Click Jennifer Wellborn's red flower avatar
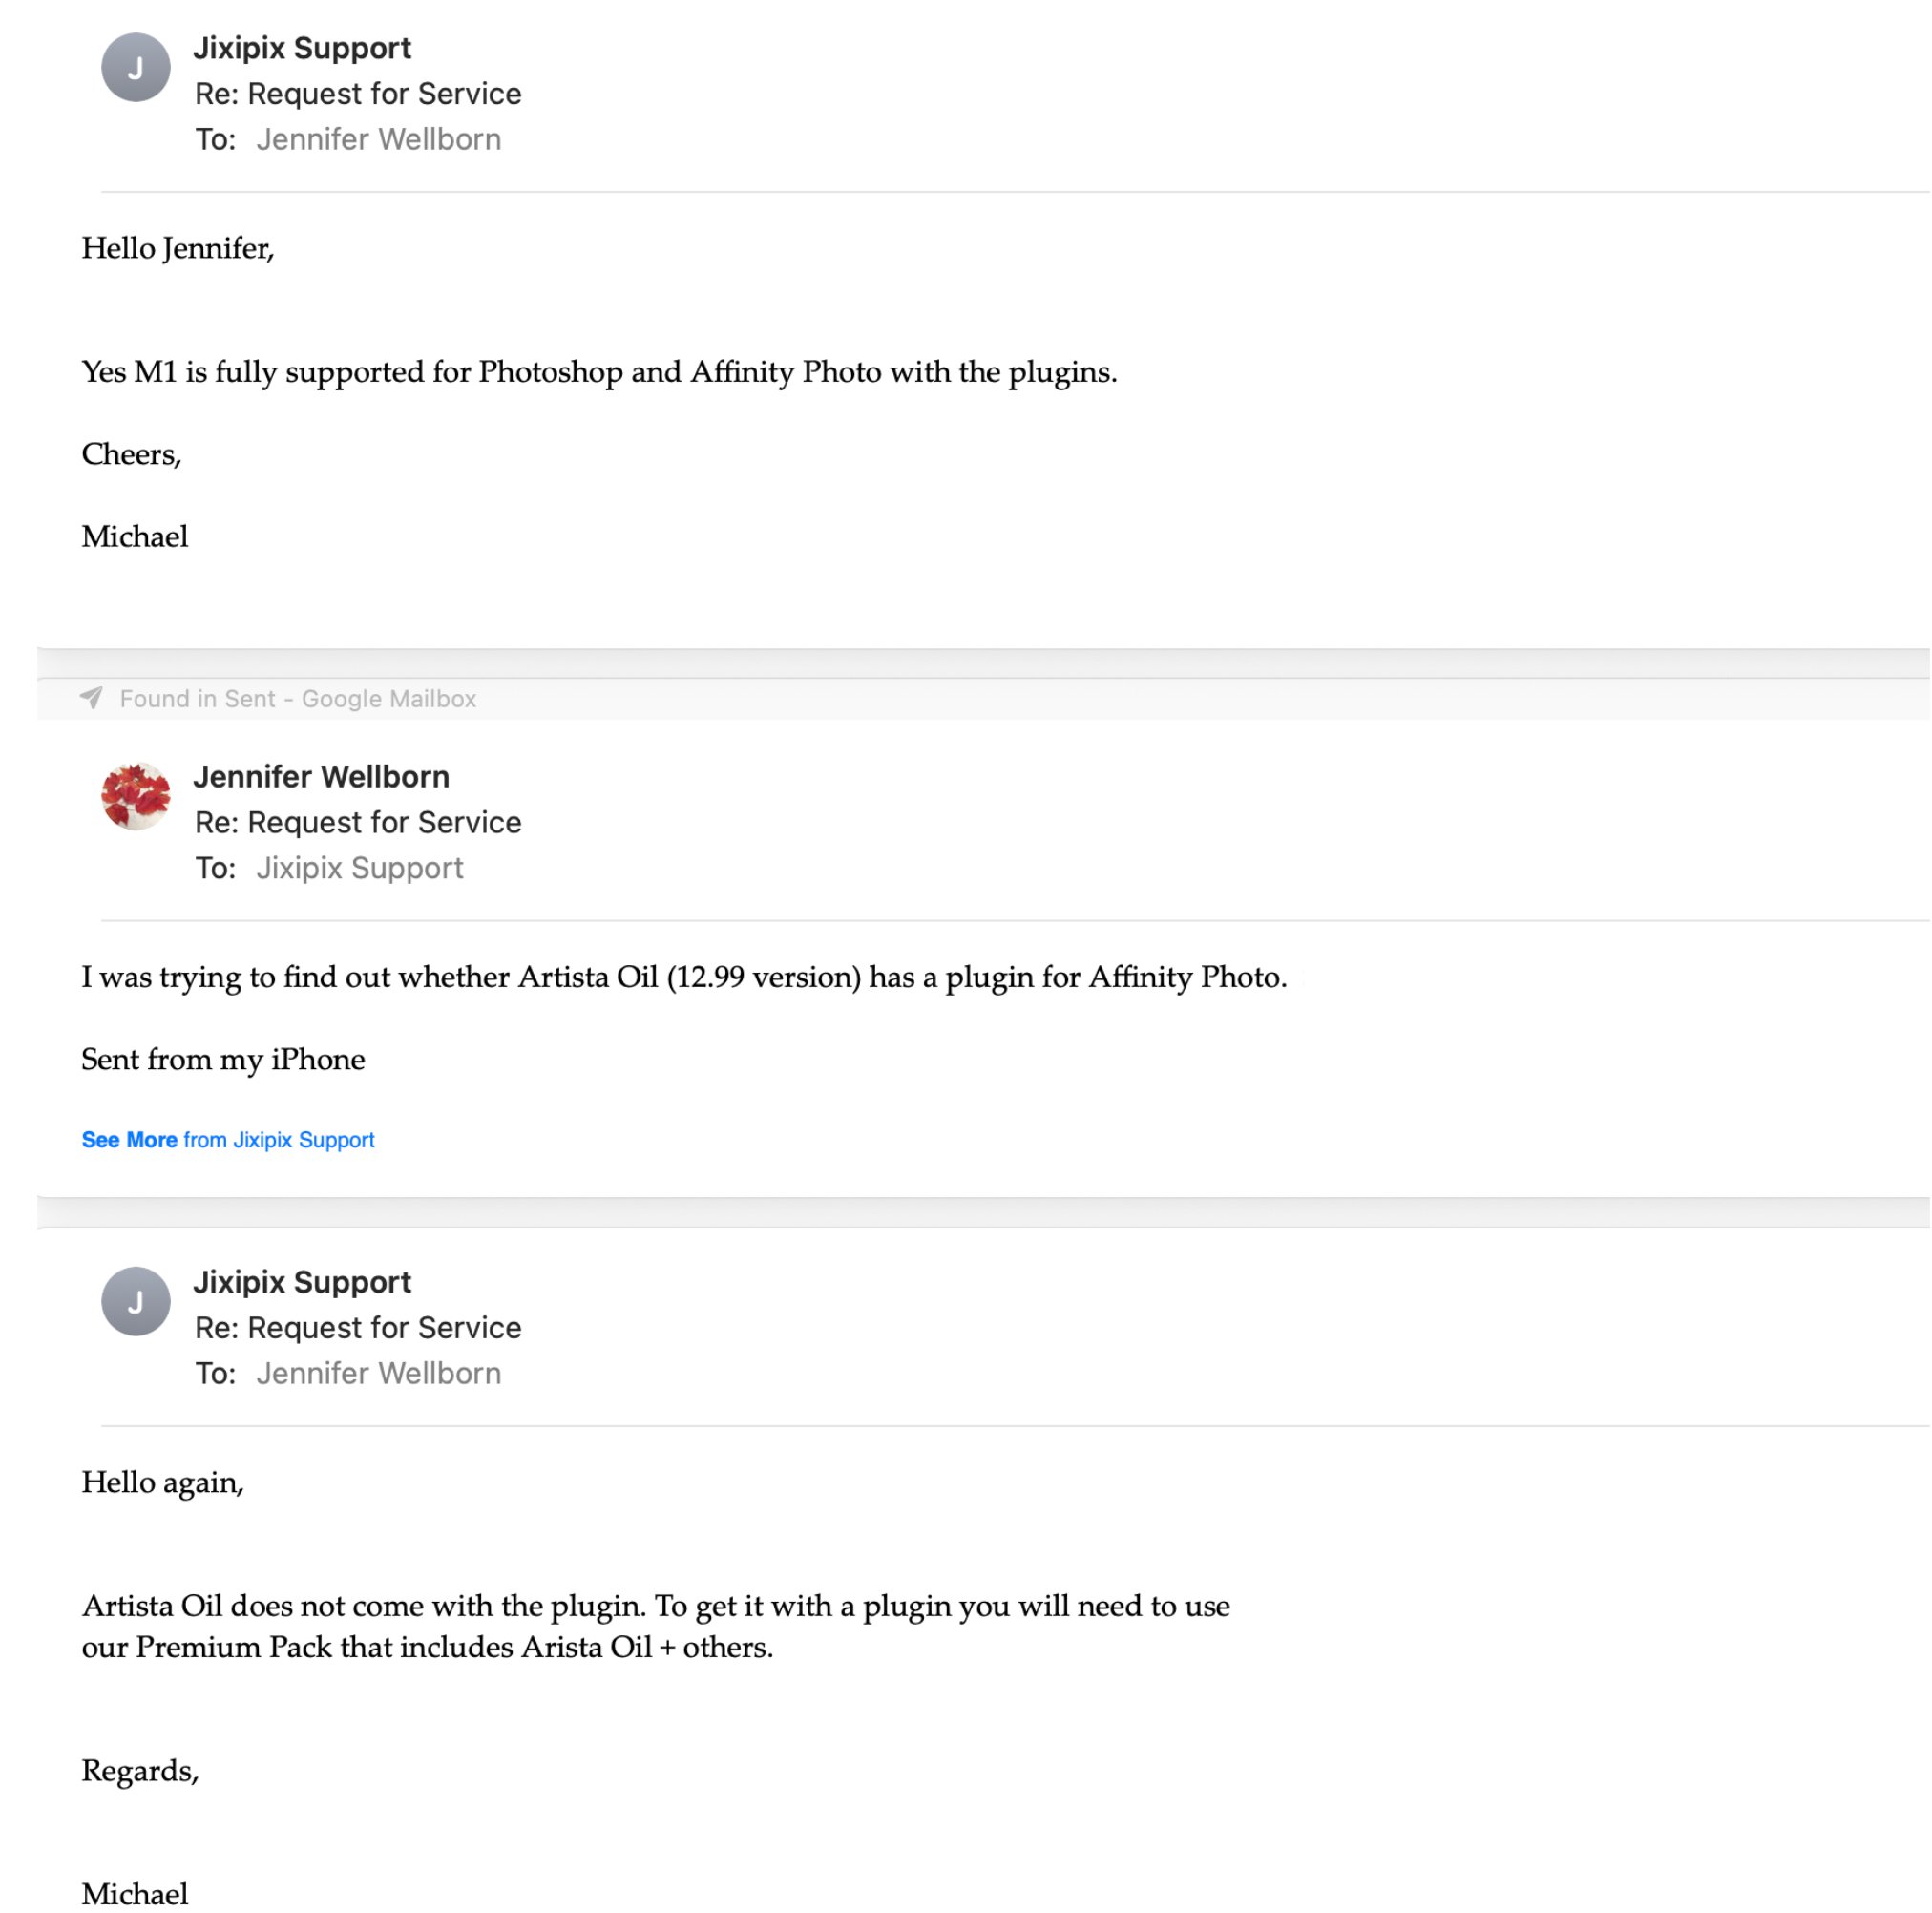This screenshot has height=1913, width=1932. 136,796
